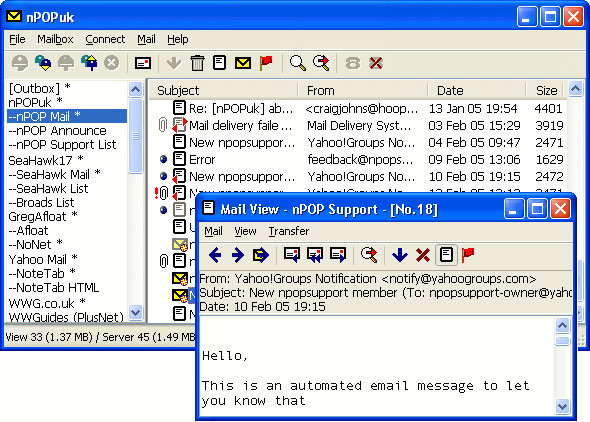Open the File menu
The height and width of the screenshot is (422, 590).
tap(17, 39)
